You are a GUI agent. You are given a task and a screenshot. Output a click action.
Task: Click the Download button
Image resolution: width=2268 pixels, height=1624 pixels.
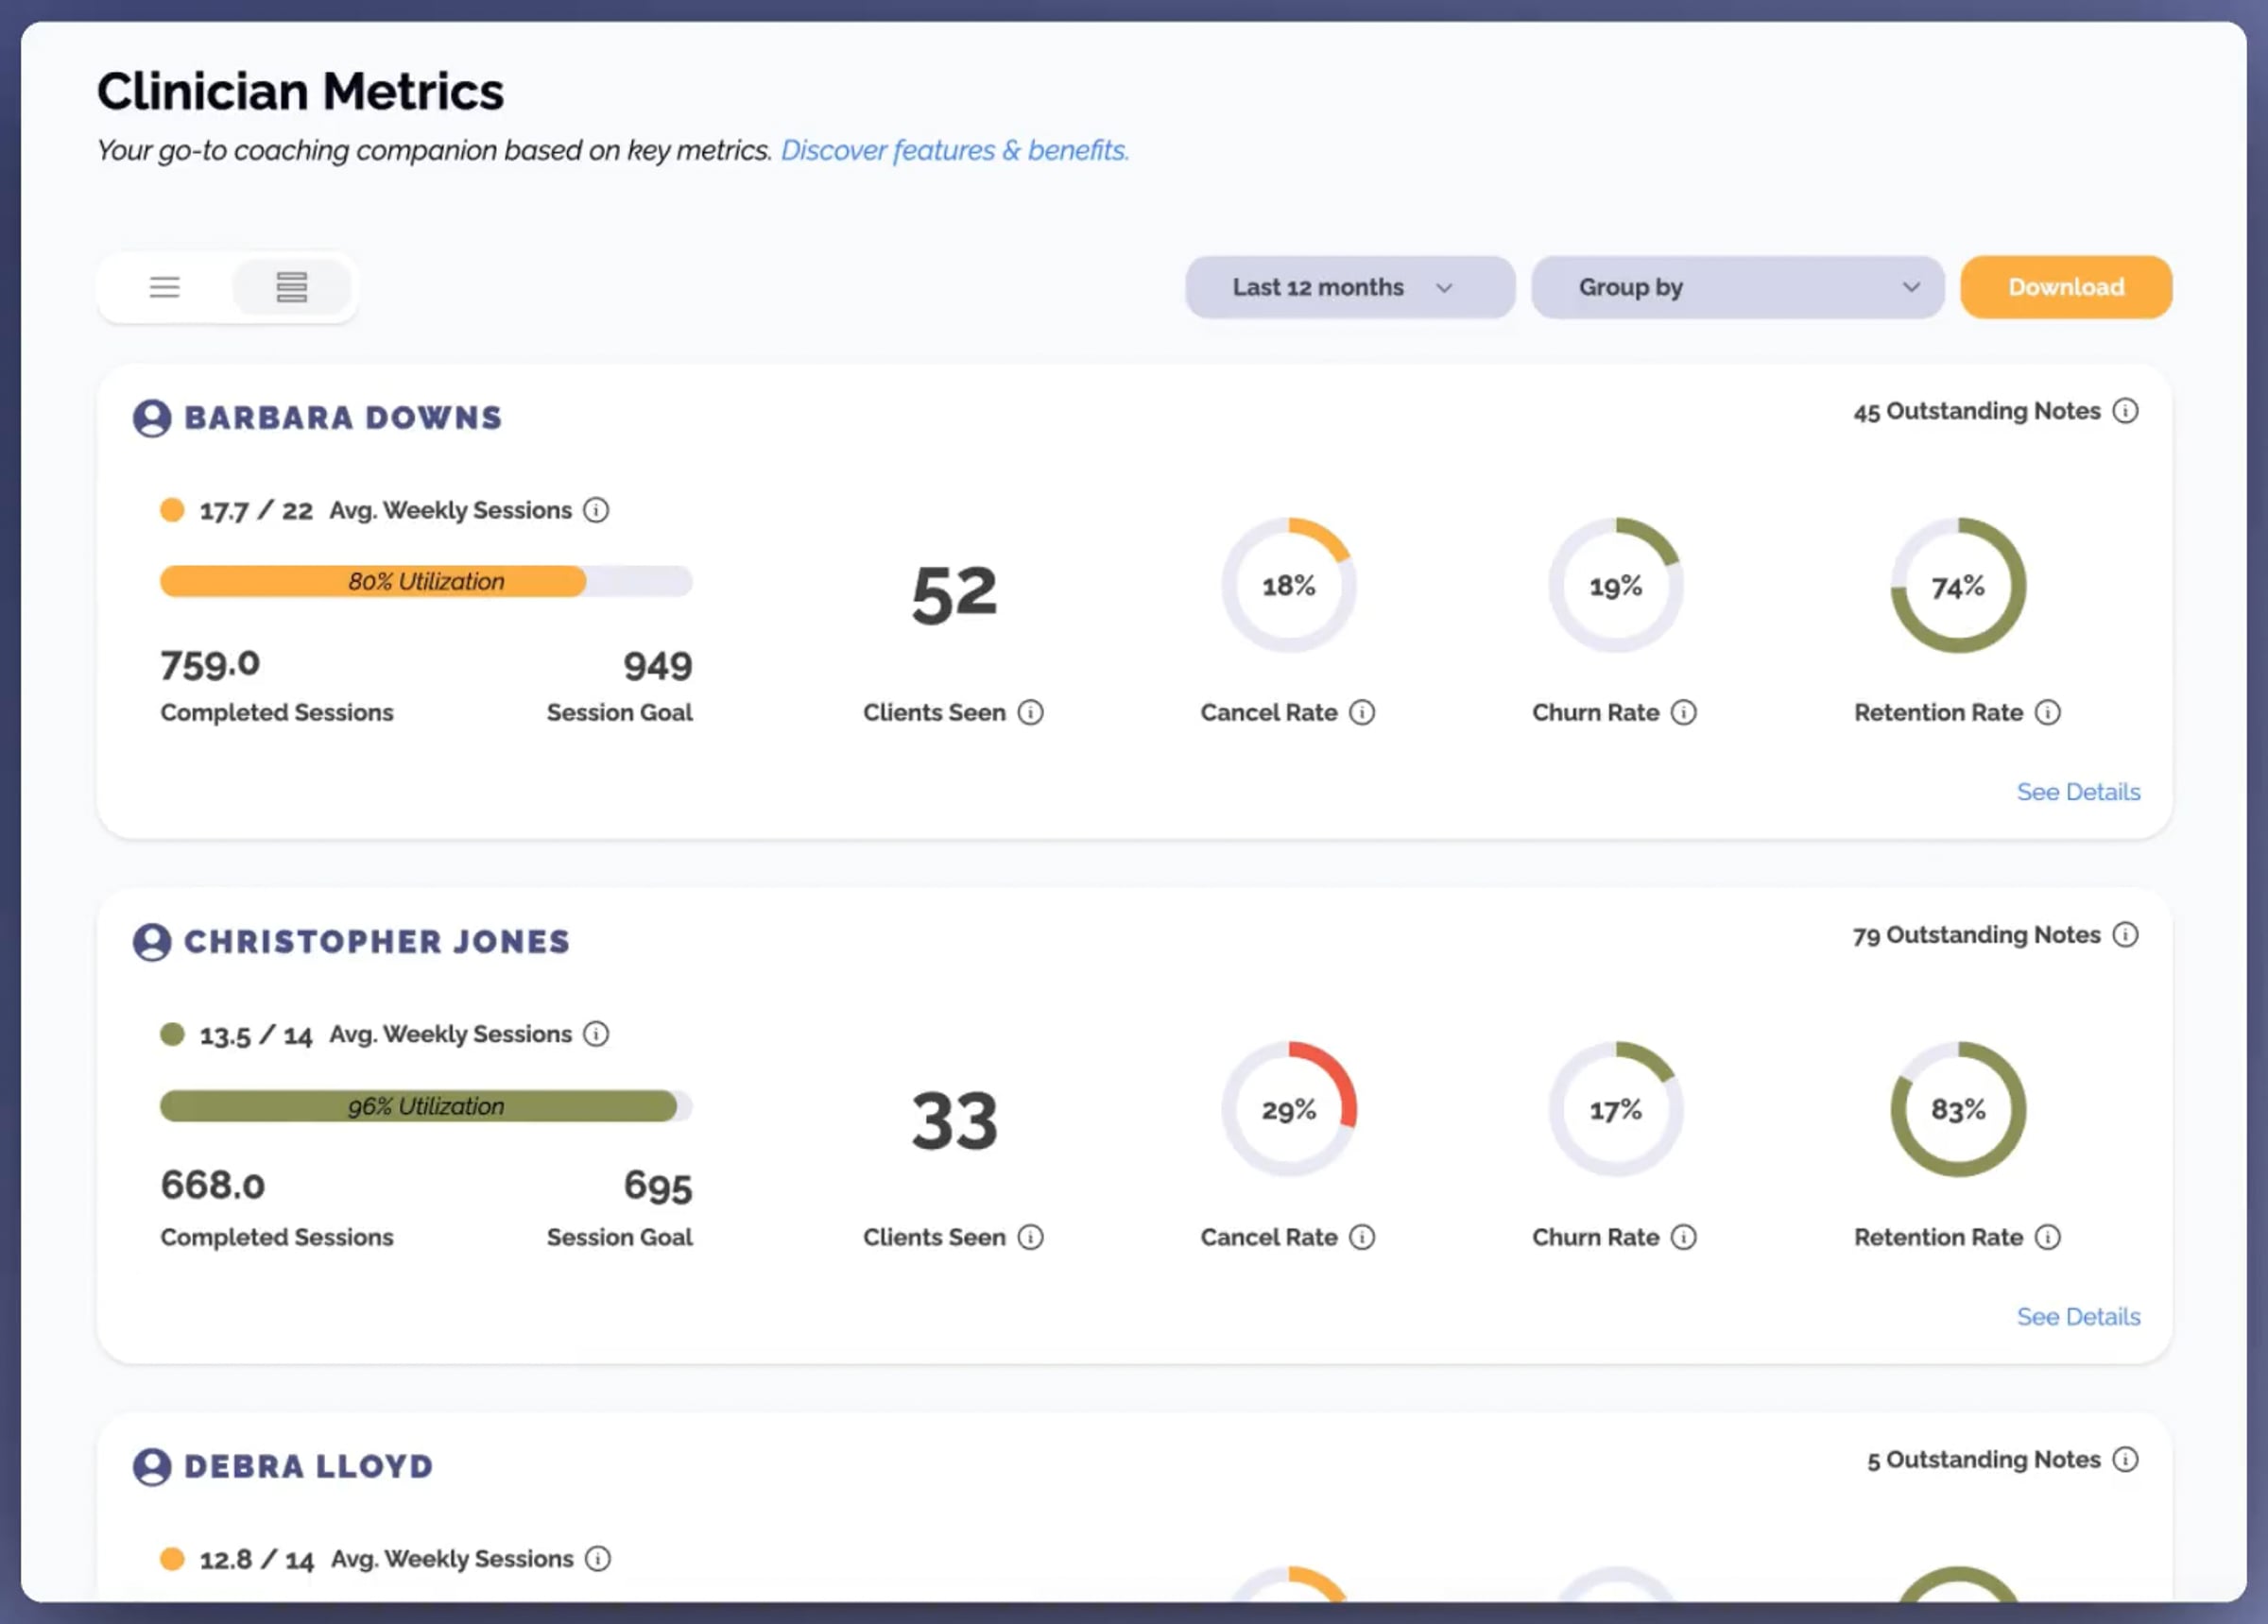[x=2066, y=288]
